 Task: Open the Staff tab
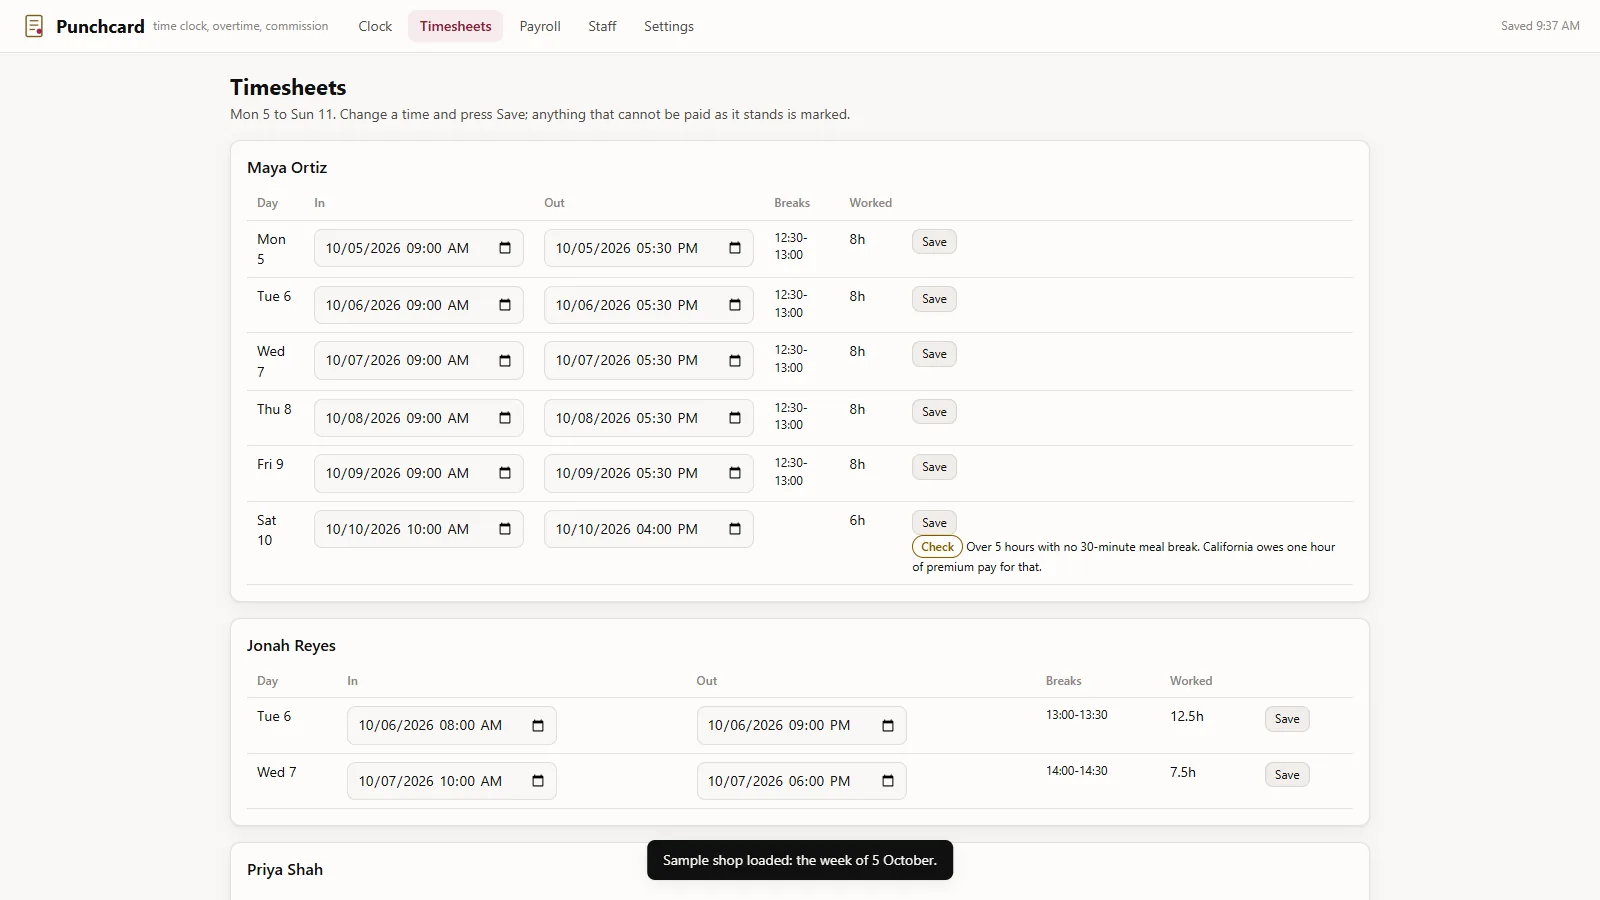602,26
